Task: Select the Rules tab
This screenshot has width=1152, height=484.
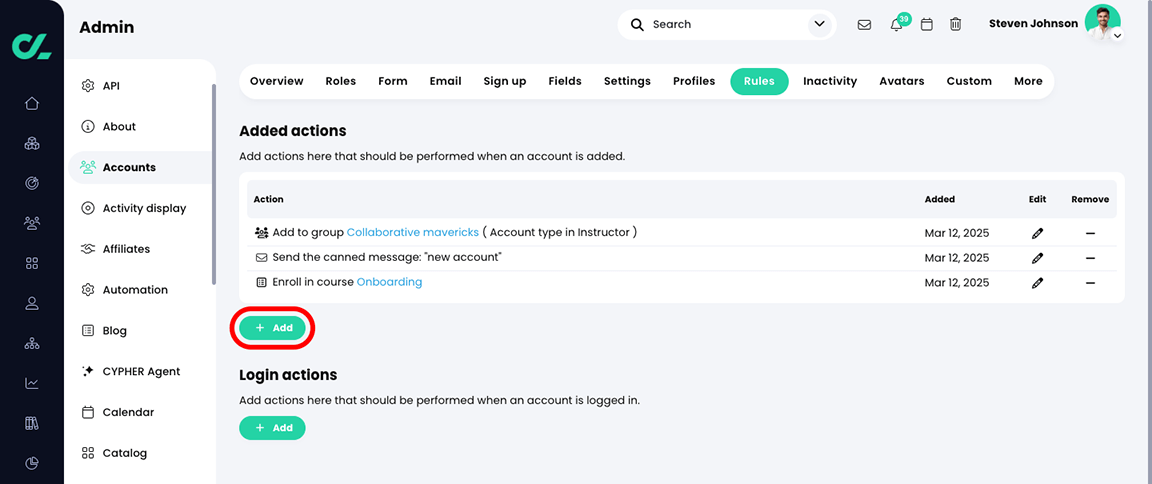Action: [759, 82]
